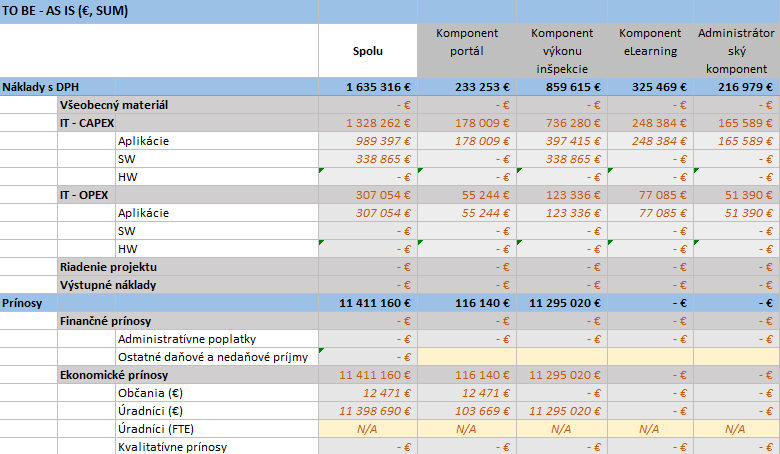Select 11 411 160 € in Ekonomické prínosy row
780x454 pixels.
368,375
